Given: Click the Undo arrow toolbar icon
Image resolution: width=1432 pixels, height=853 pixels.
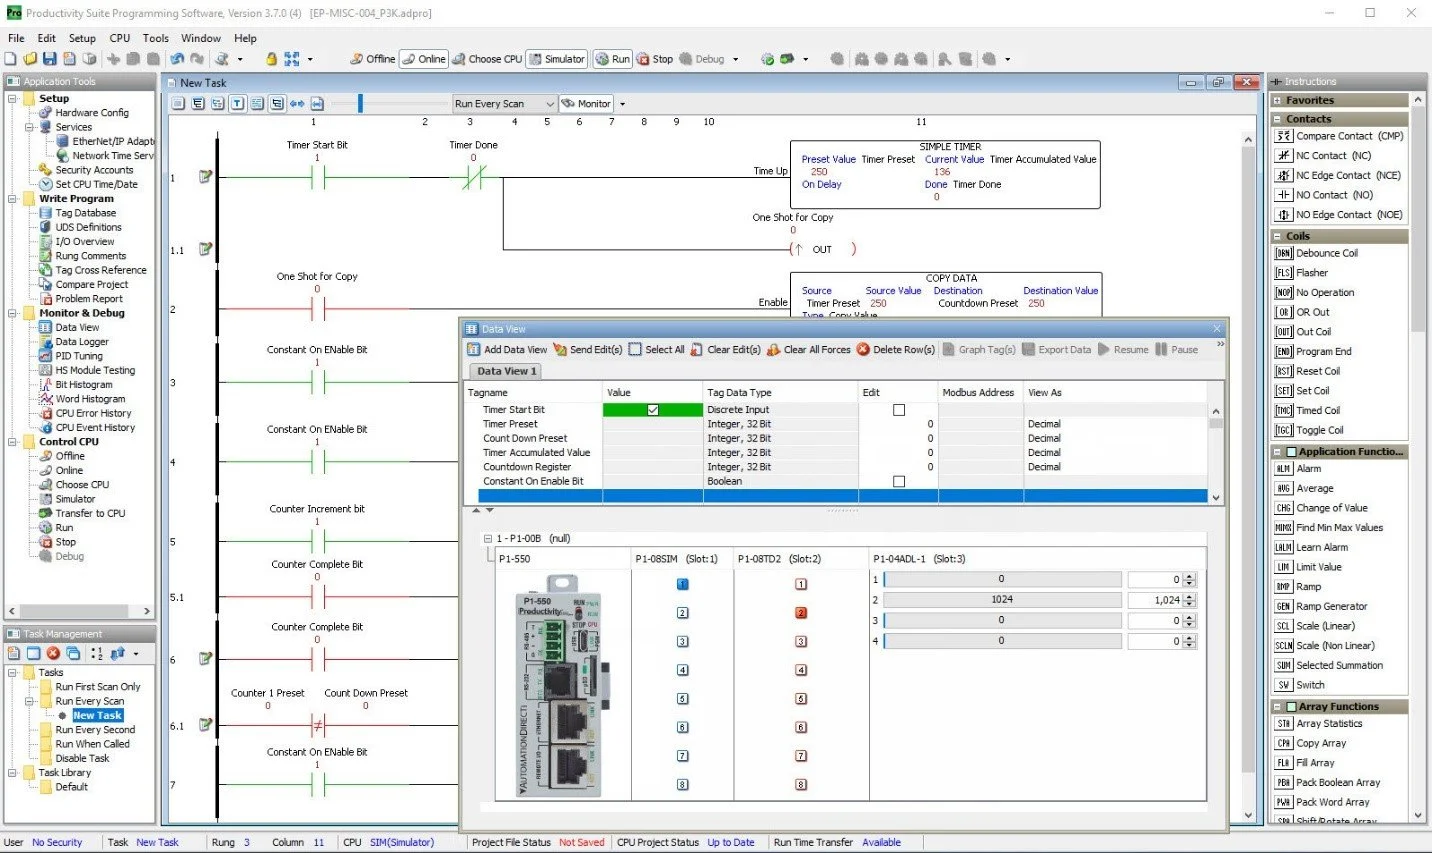Looking at the screenshot, I should [177, 59].
